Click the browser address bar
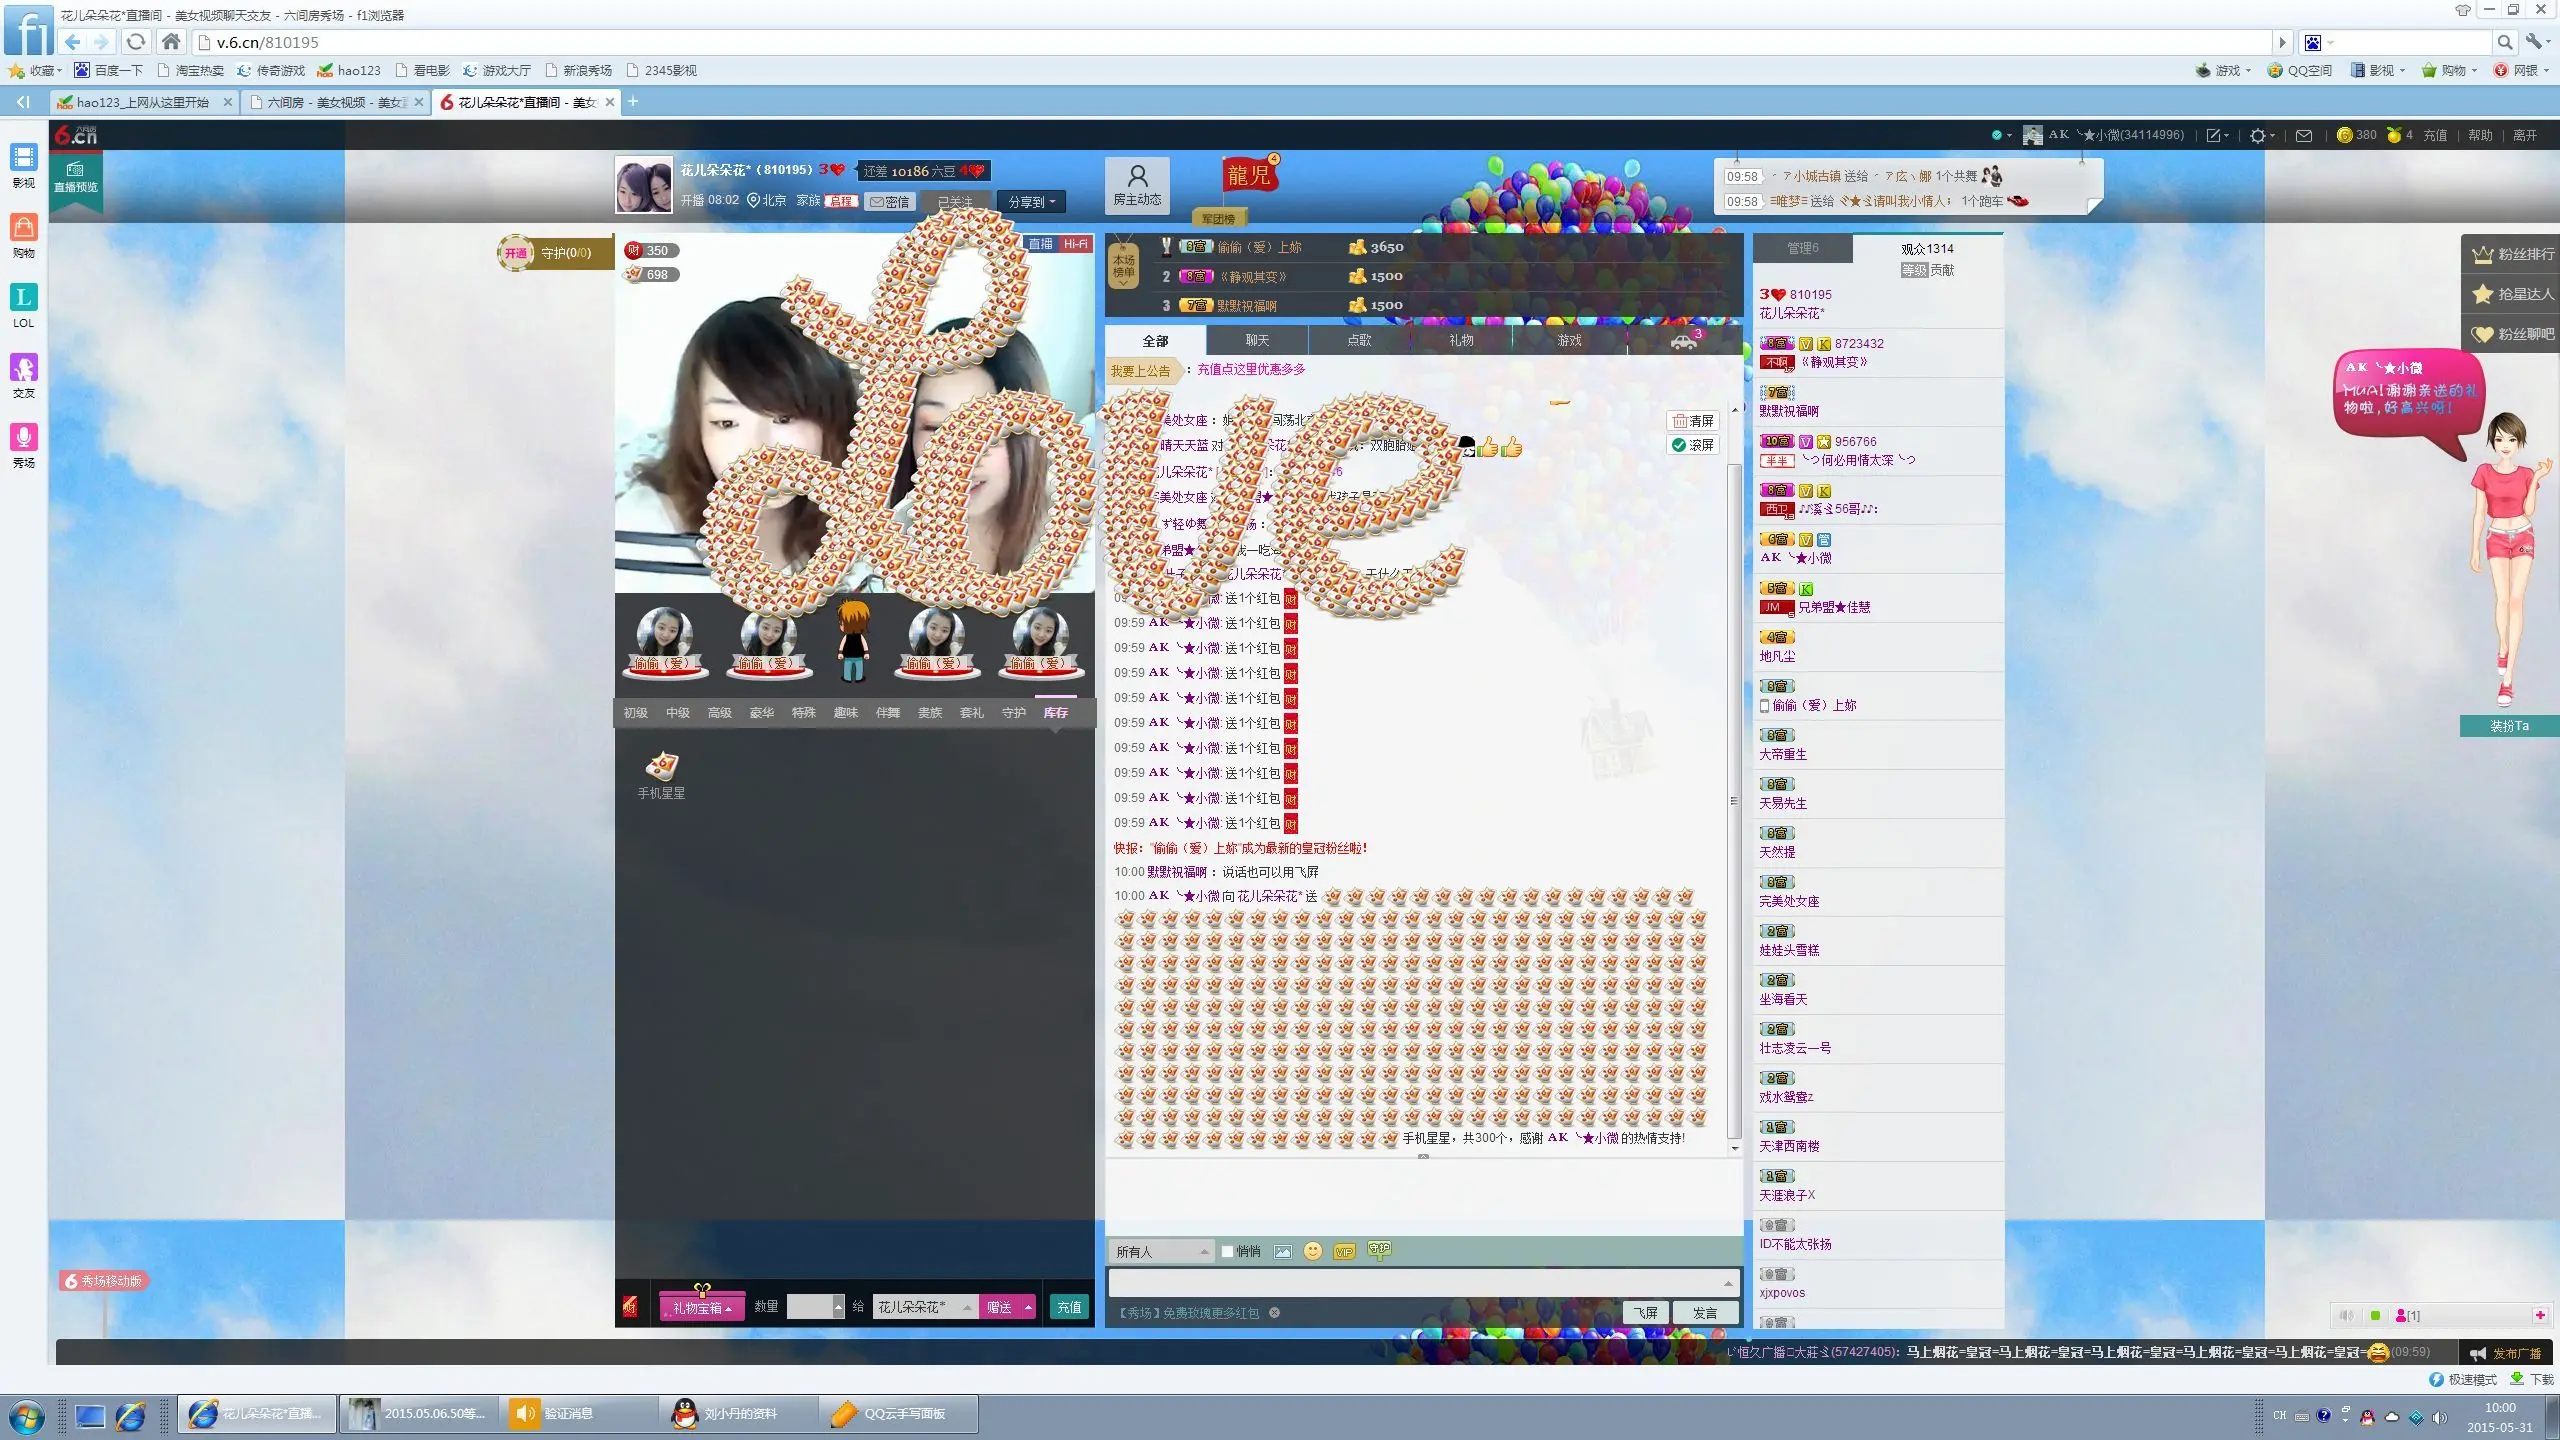This screenshot has height=1440, width=2560. pyautogui.click(x=1235, y=42)
